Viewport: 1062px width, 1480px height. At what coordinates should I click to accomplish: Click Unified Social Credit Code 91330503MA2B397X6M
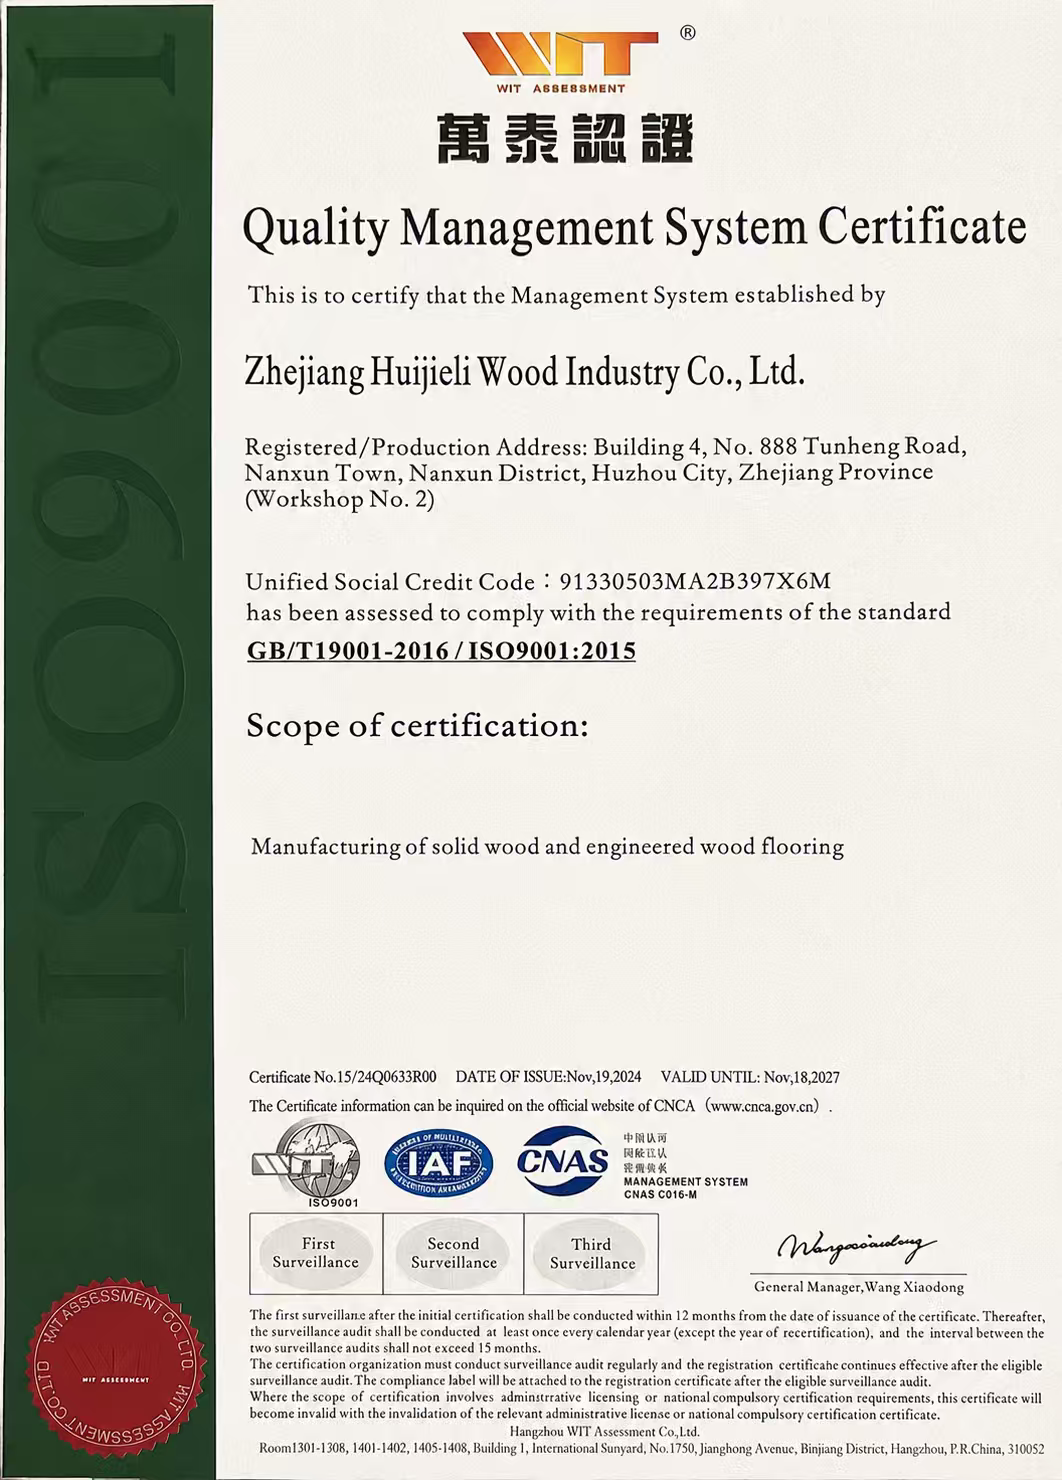[539, 581]
